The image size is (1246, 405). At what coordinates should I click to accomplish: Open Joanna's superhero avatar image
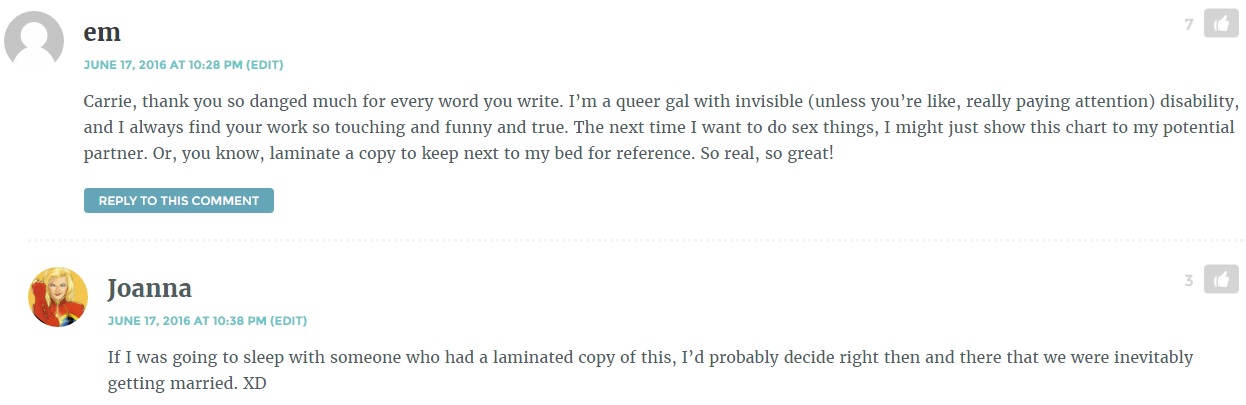[x=59, y=297]
